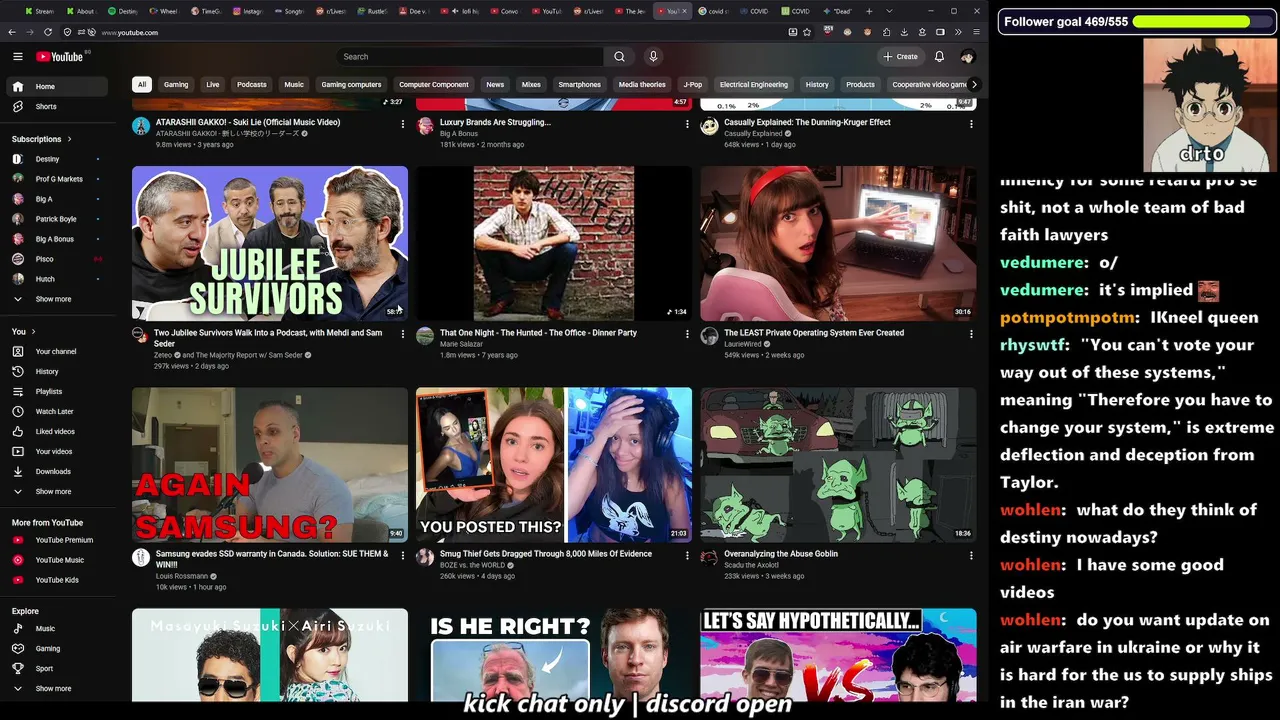Screen dimensions: 1280x720
Task: Play The Hunted video thumbnail
Action: (554, 243)
